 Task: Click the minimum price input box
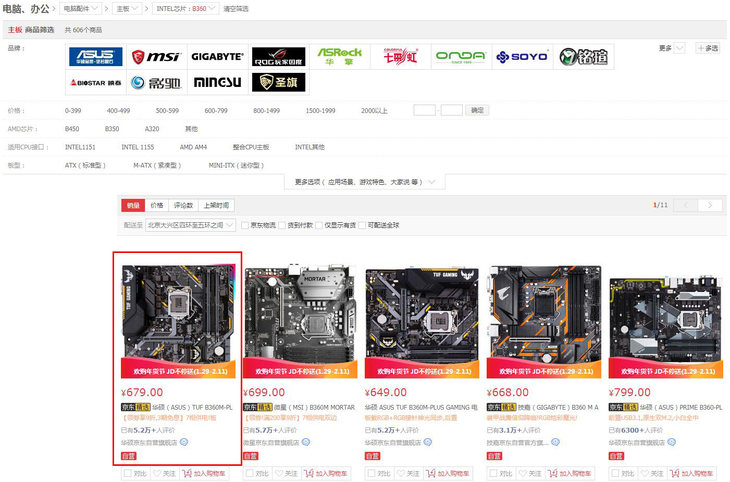click(424, 110)
